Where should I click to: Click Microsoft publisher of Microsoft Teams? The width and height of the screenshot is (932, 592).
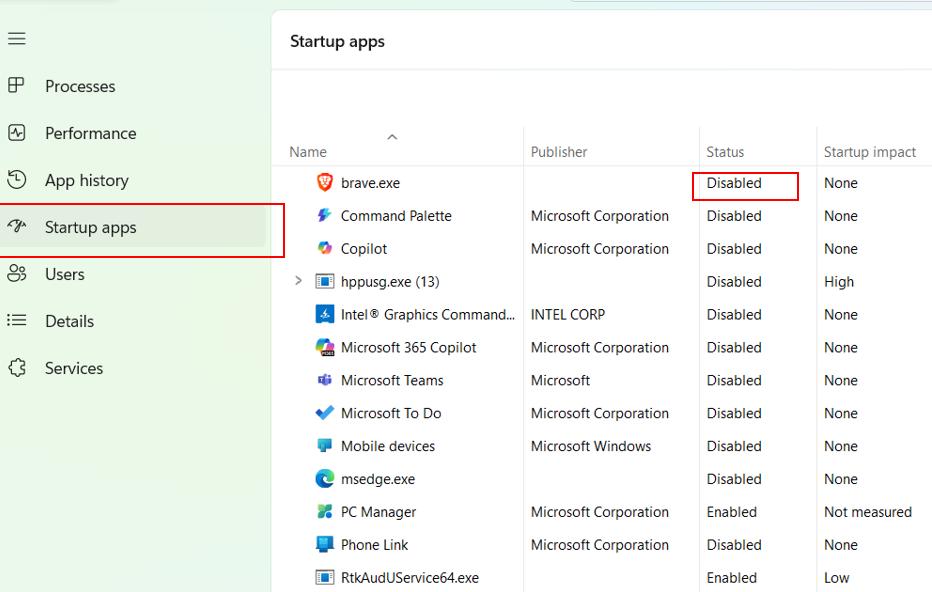pos(560,380)
